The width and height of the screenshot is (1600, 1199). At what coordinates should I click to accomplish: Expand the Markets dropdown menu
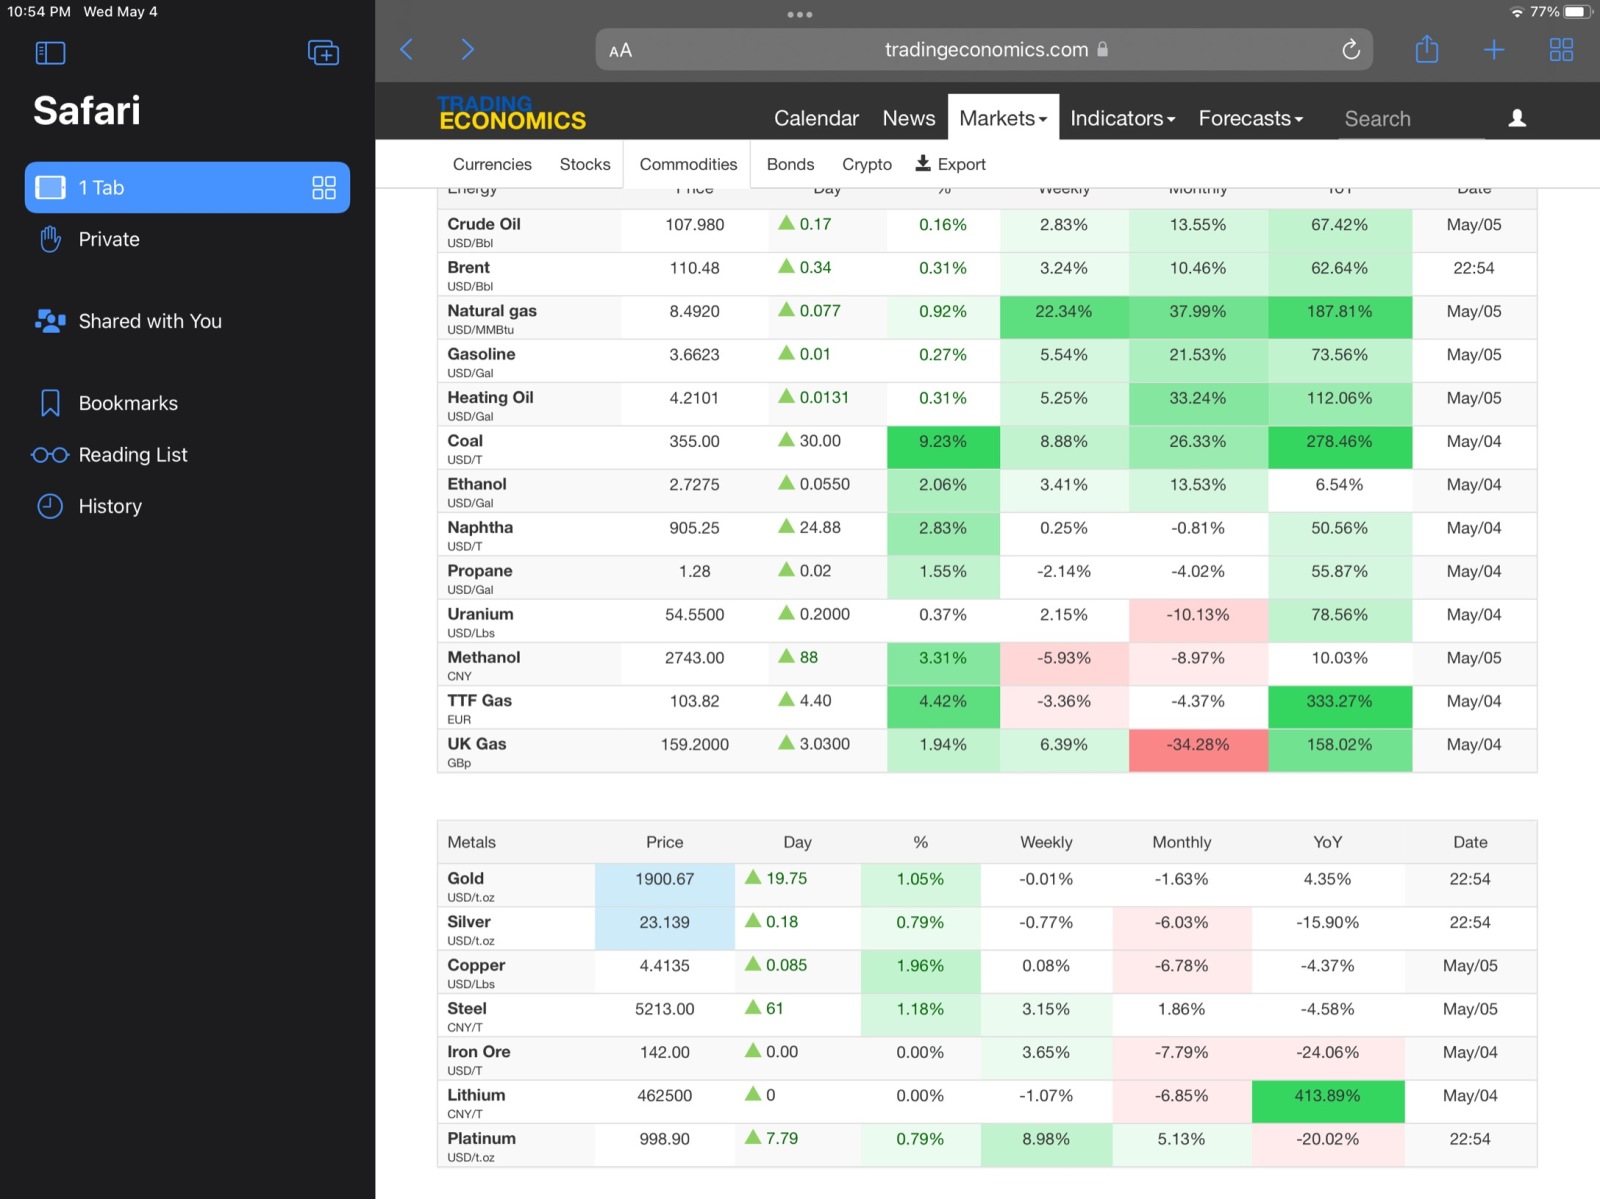[x=1002, y=118]
